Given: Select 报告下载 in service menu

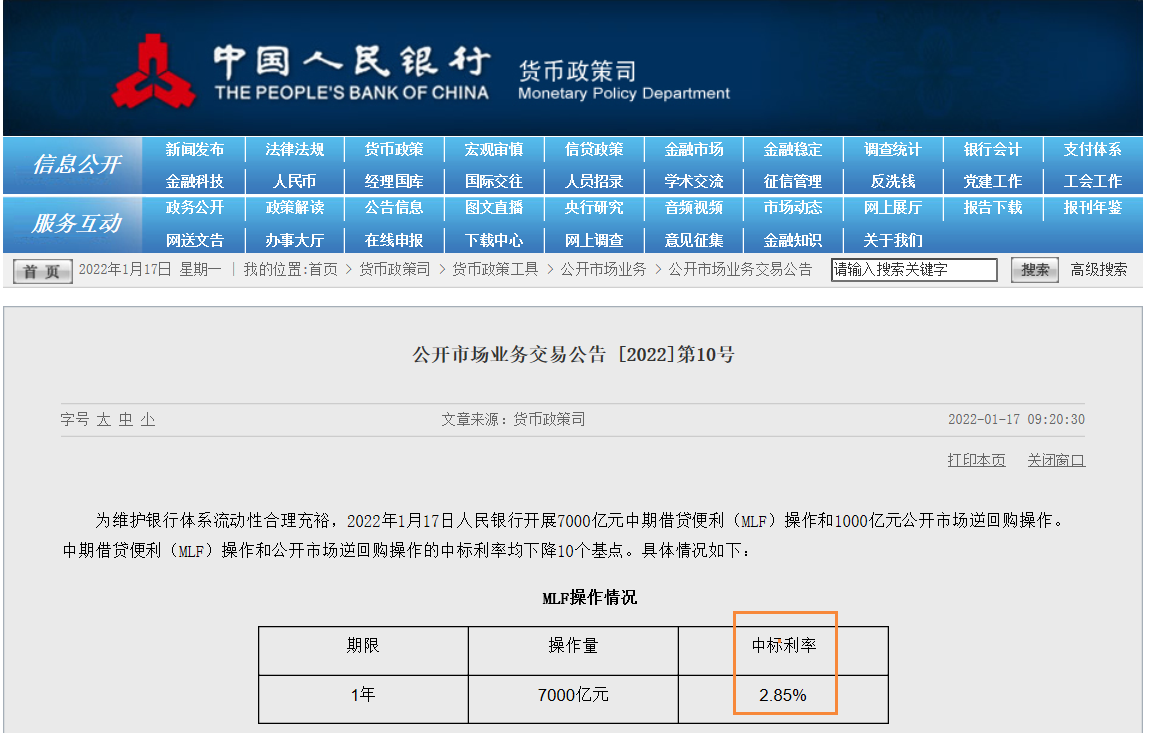Looking at the screenshot, I should pyautogui.click(x=993, y=207).
